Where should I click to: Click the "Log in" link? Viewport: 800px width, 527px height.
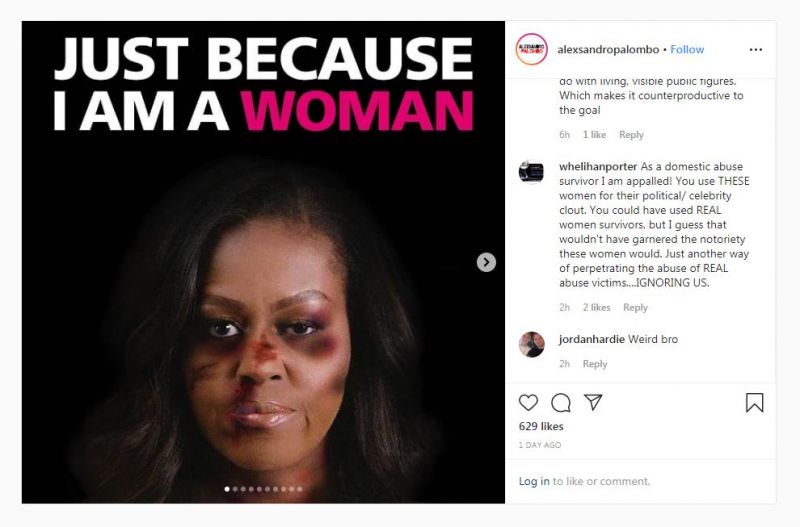pos(534,481)
